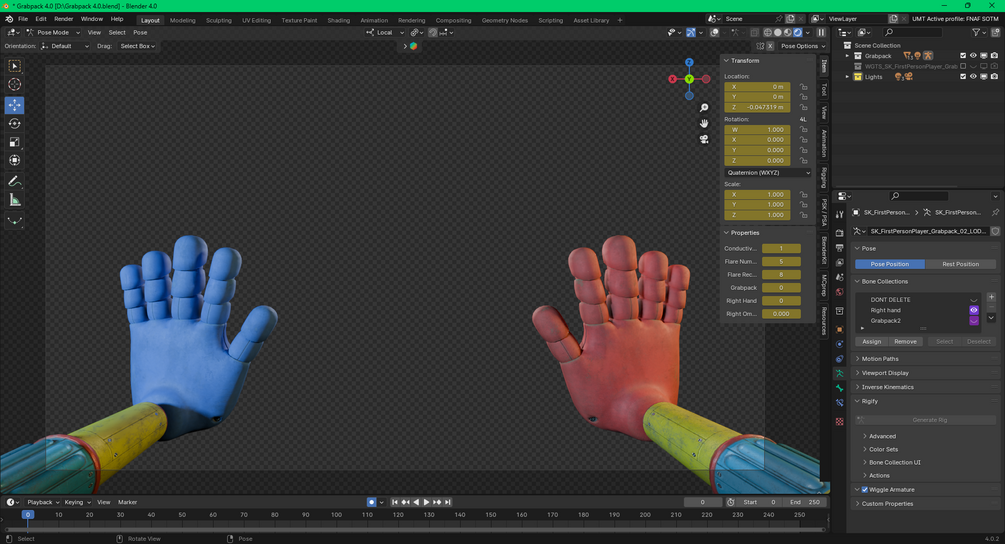The image size is (1005, 544).
Task: Click the viewport zoom magnifier icon
Action: point(704,108)
